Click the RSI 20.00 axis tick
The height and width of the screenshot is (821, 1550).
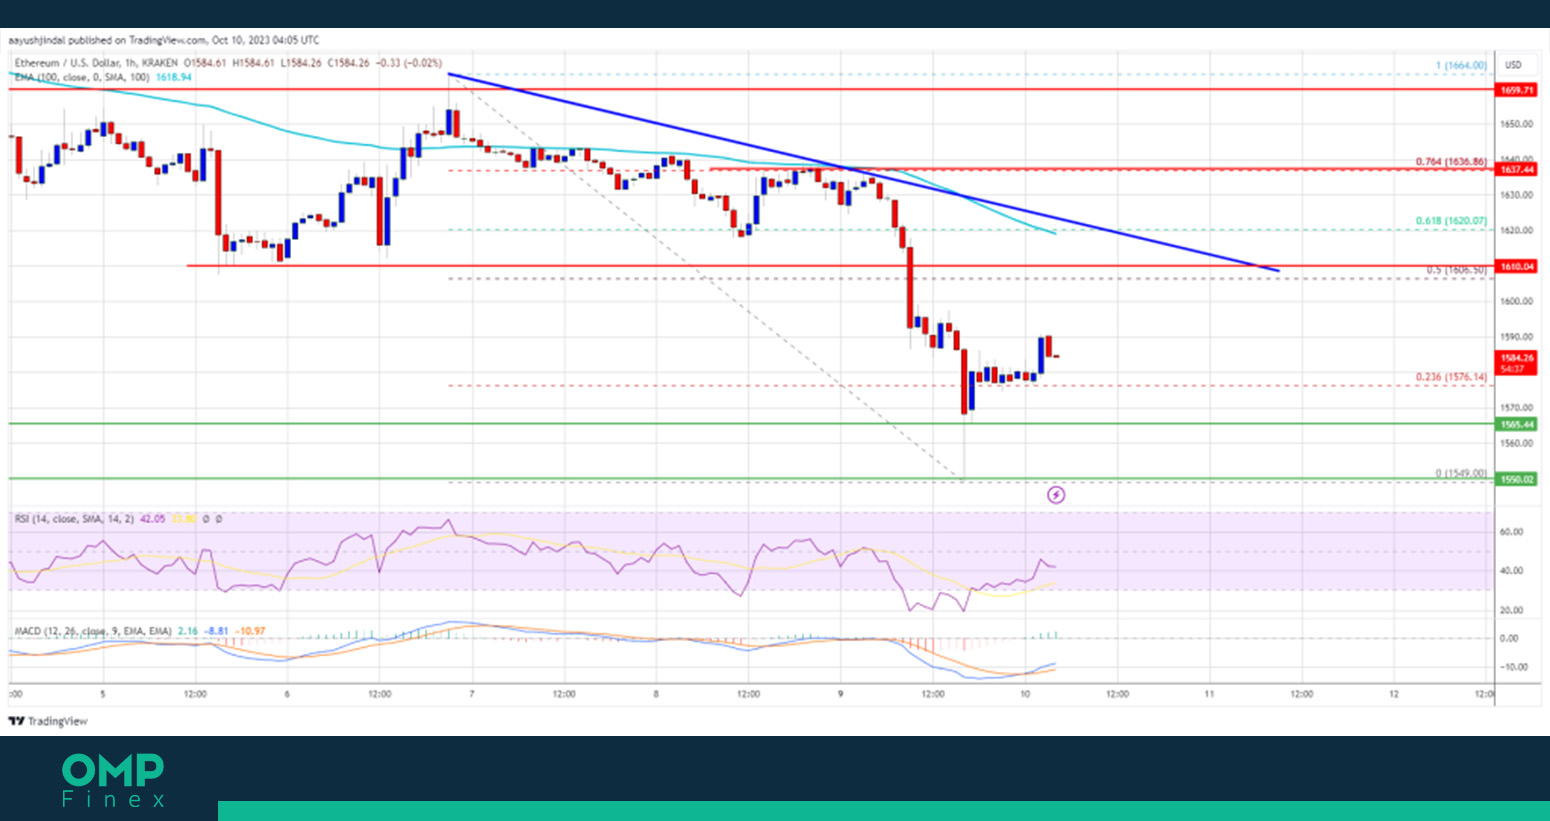tap(1511, 610)
